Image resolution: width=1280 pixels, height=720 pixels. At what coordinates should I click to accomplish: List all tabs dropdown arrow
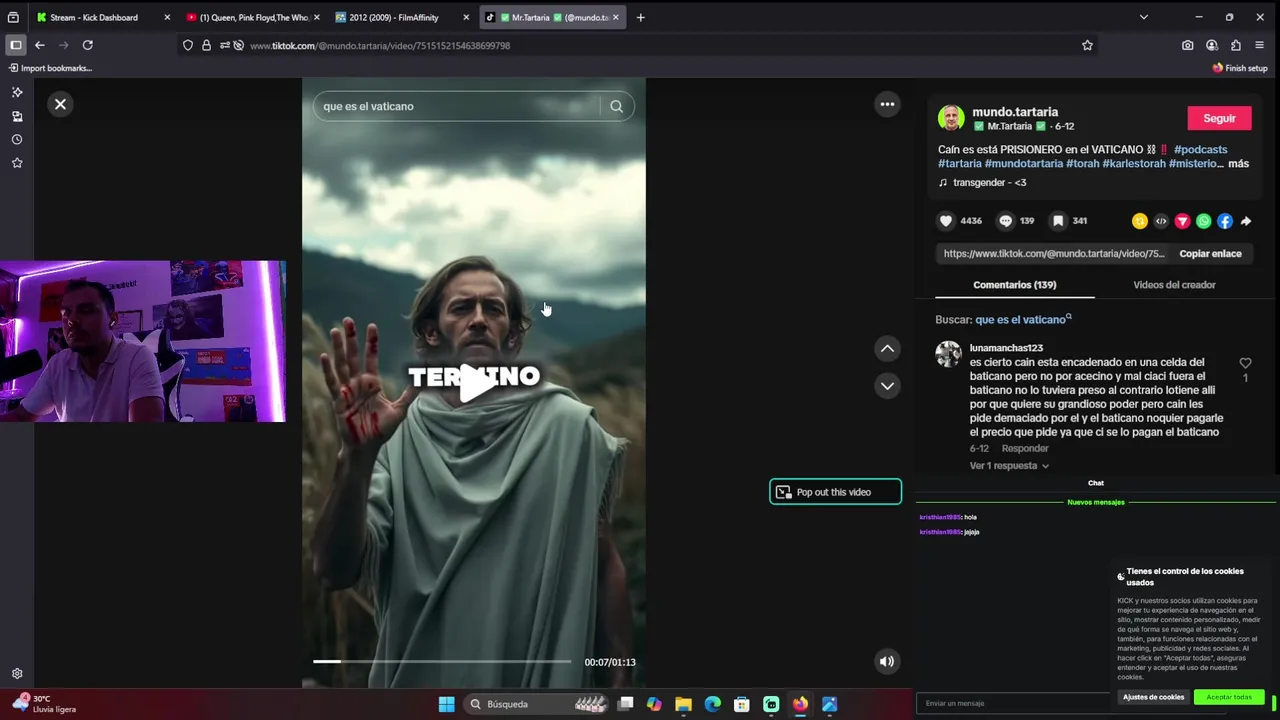(1143, 17)
